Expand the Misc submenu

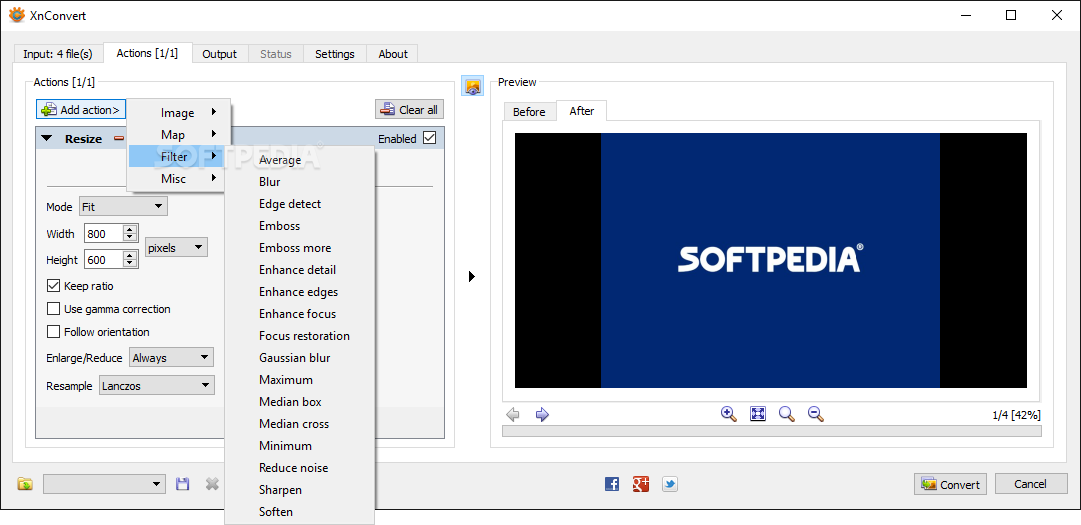[x=178, y=178]
